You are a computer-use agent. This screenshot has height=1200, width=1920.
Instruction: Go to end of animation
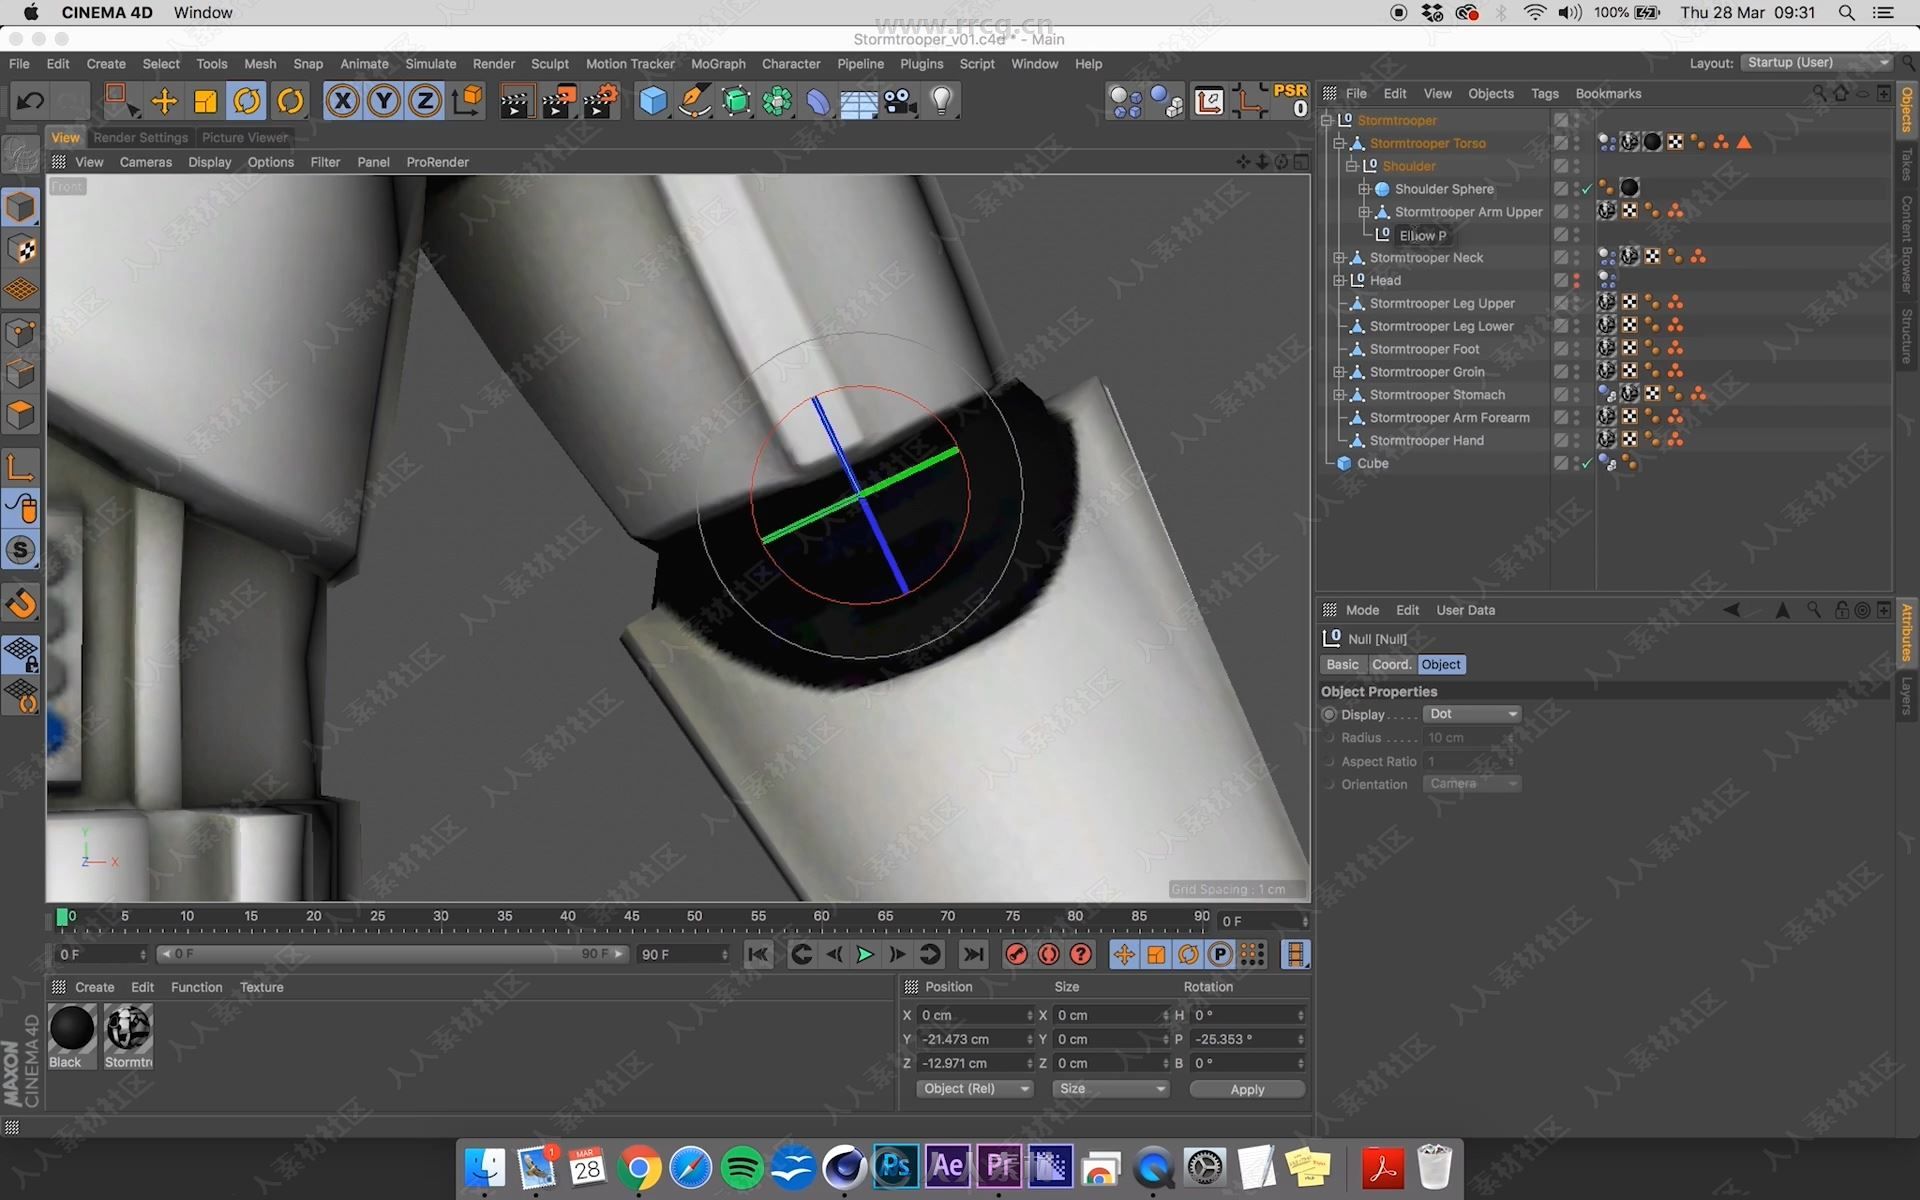click(973, 955)
